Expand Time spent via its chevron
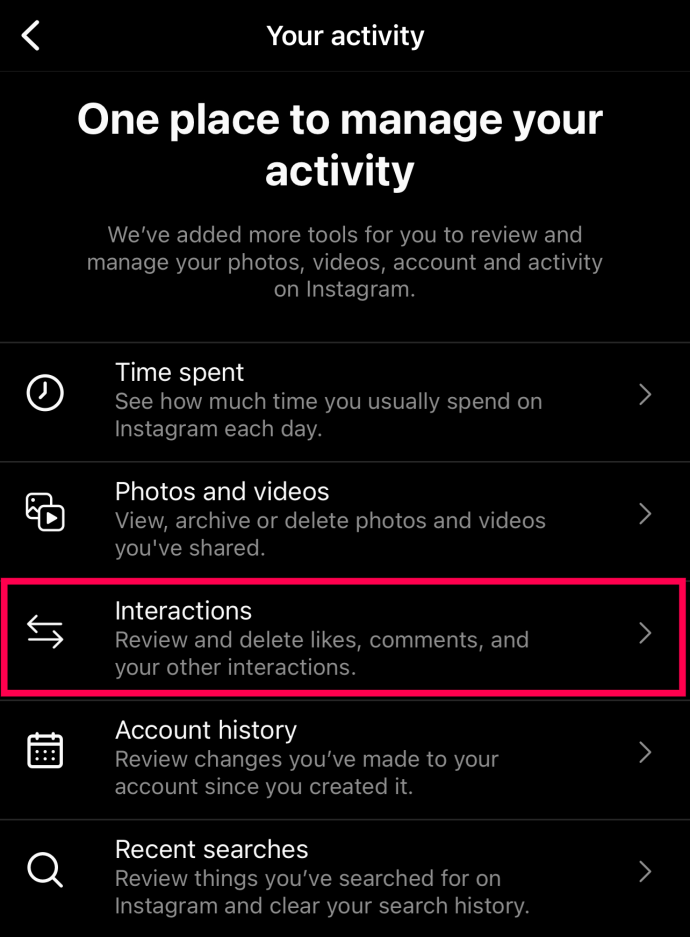Screen dimensions: 690x937 point(645,394)
